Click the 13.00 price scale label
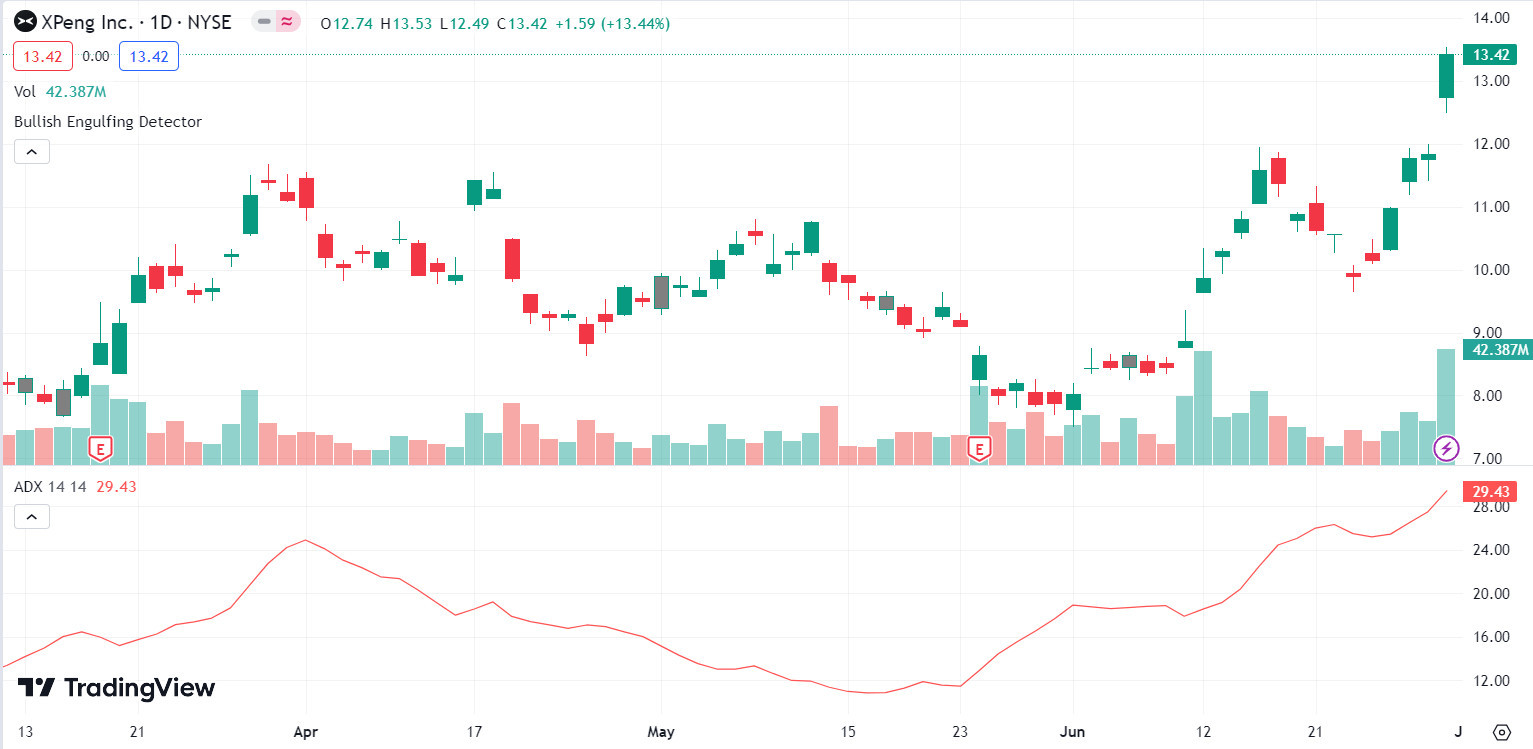 pyautogui.click(x=1490, y=81)
